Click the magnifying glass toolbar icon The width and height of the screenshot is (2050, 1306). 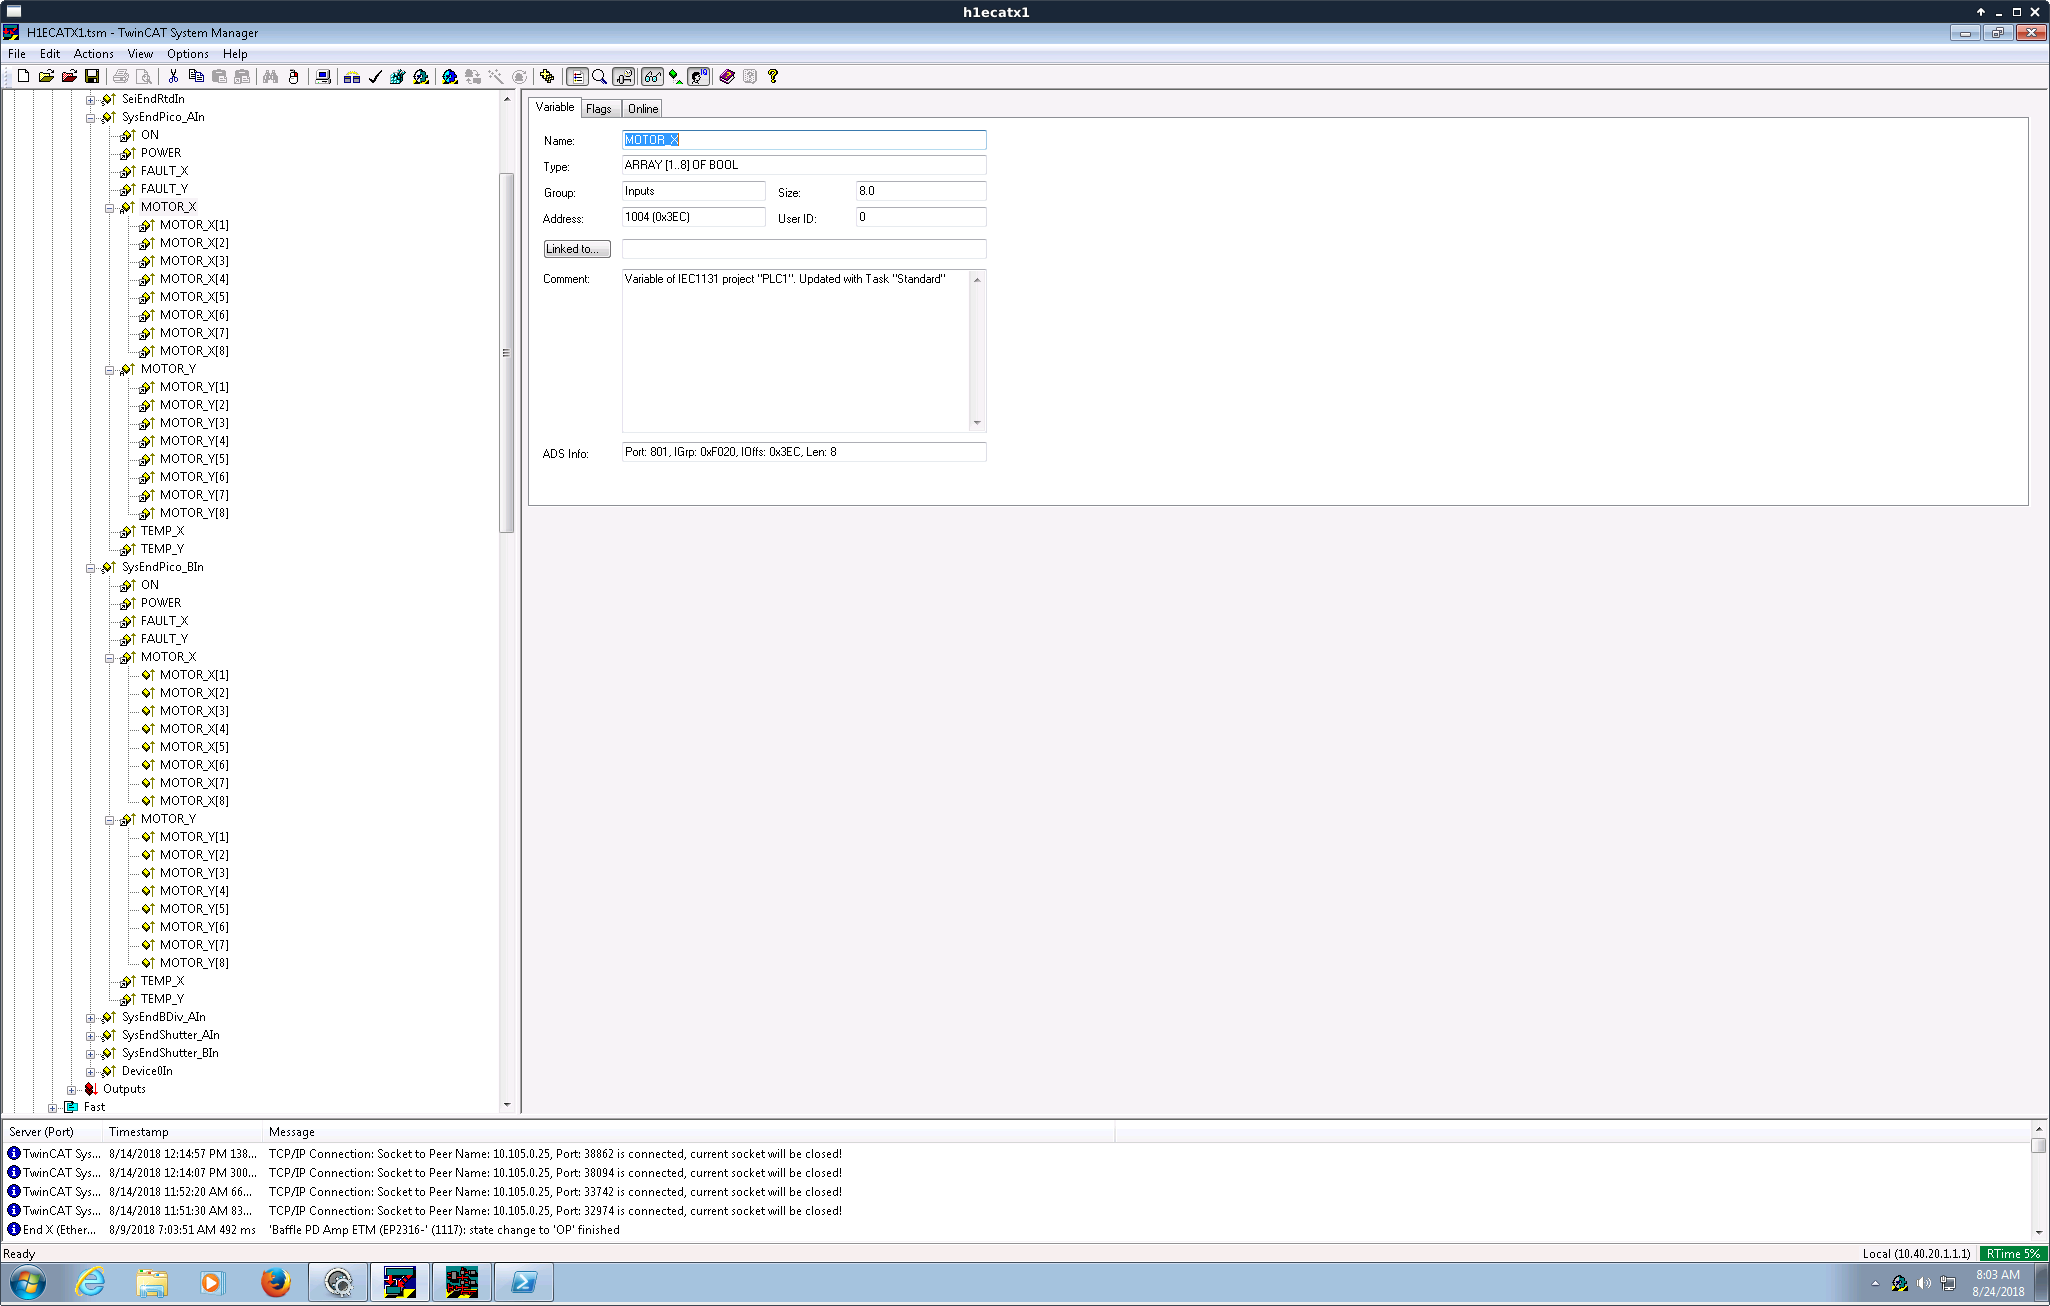[x=600, y=76]
